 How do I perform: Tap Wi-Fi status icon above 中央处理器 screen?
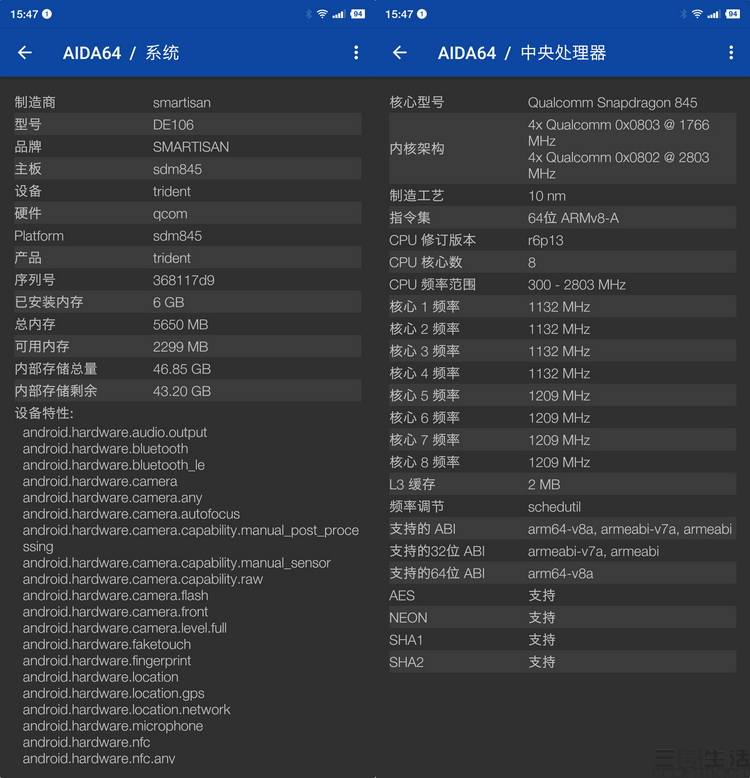coord(697,14)
